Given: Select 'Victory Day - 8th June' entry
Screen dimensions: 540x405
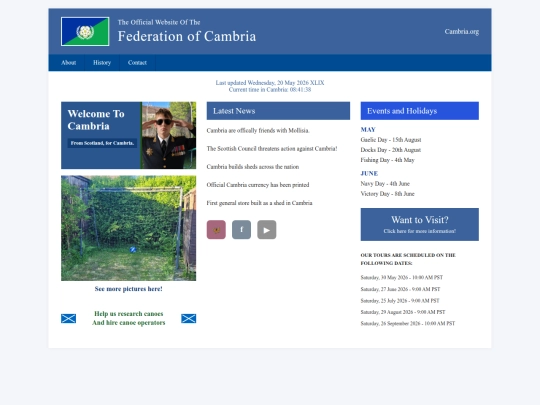Looking at the screenshot, I should (387, 194).
